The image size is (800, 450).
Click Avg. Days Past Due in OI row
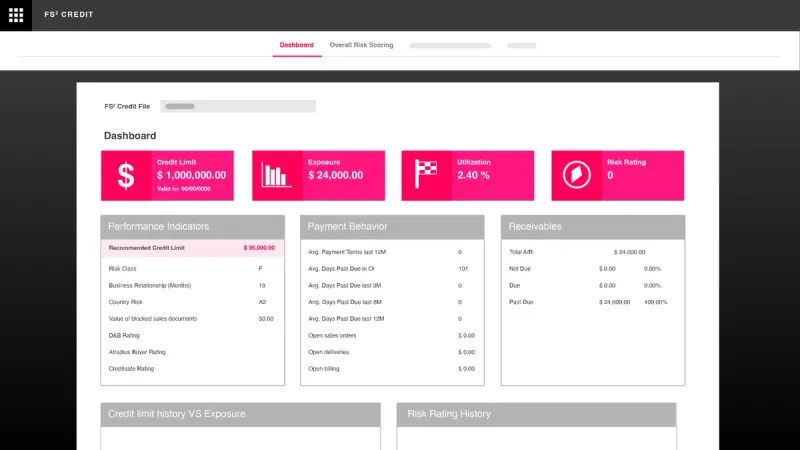coord(392,268)
